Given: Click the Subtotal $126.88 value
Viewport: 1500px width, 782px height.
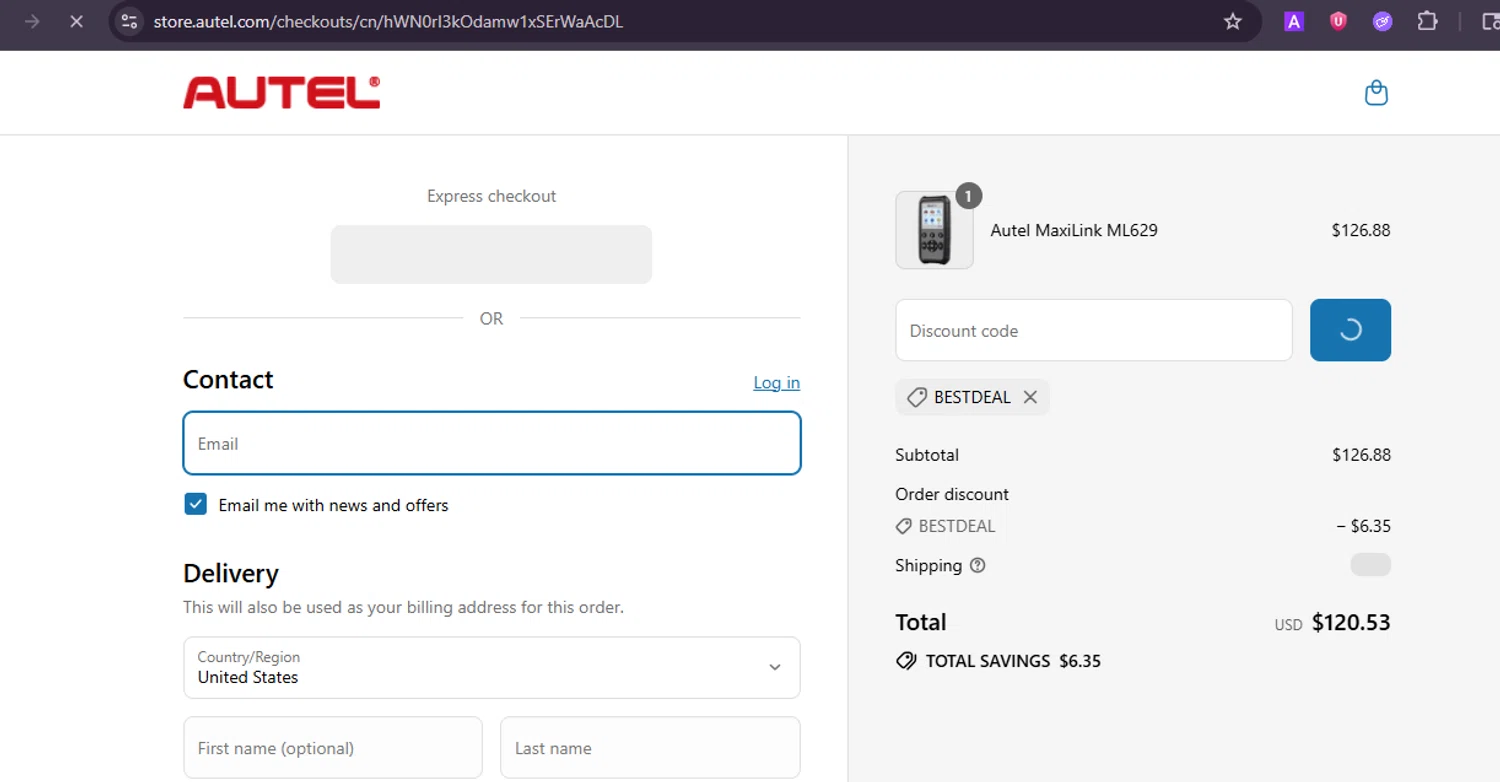Looking at the screenshot, I should [x=1361, y=455].
